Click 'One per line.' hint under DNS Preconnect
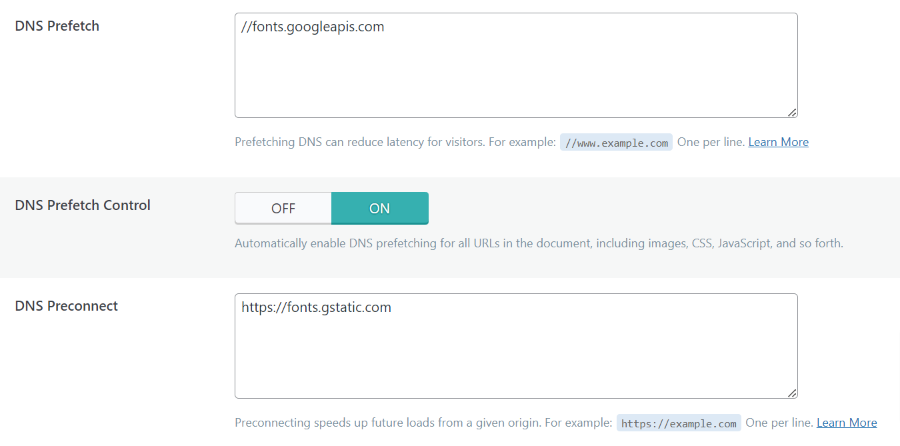 coord(779,423)
